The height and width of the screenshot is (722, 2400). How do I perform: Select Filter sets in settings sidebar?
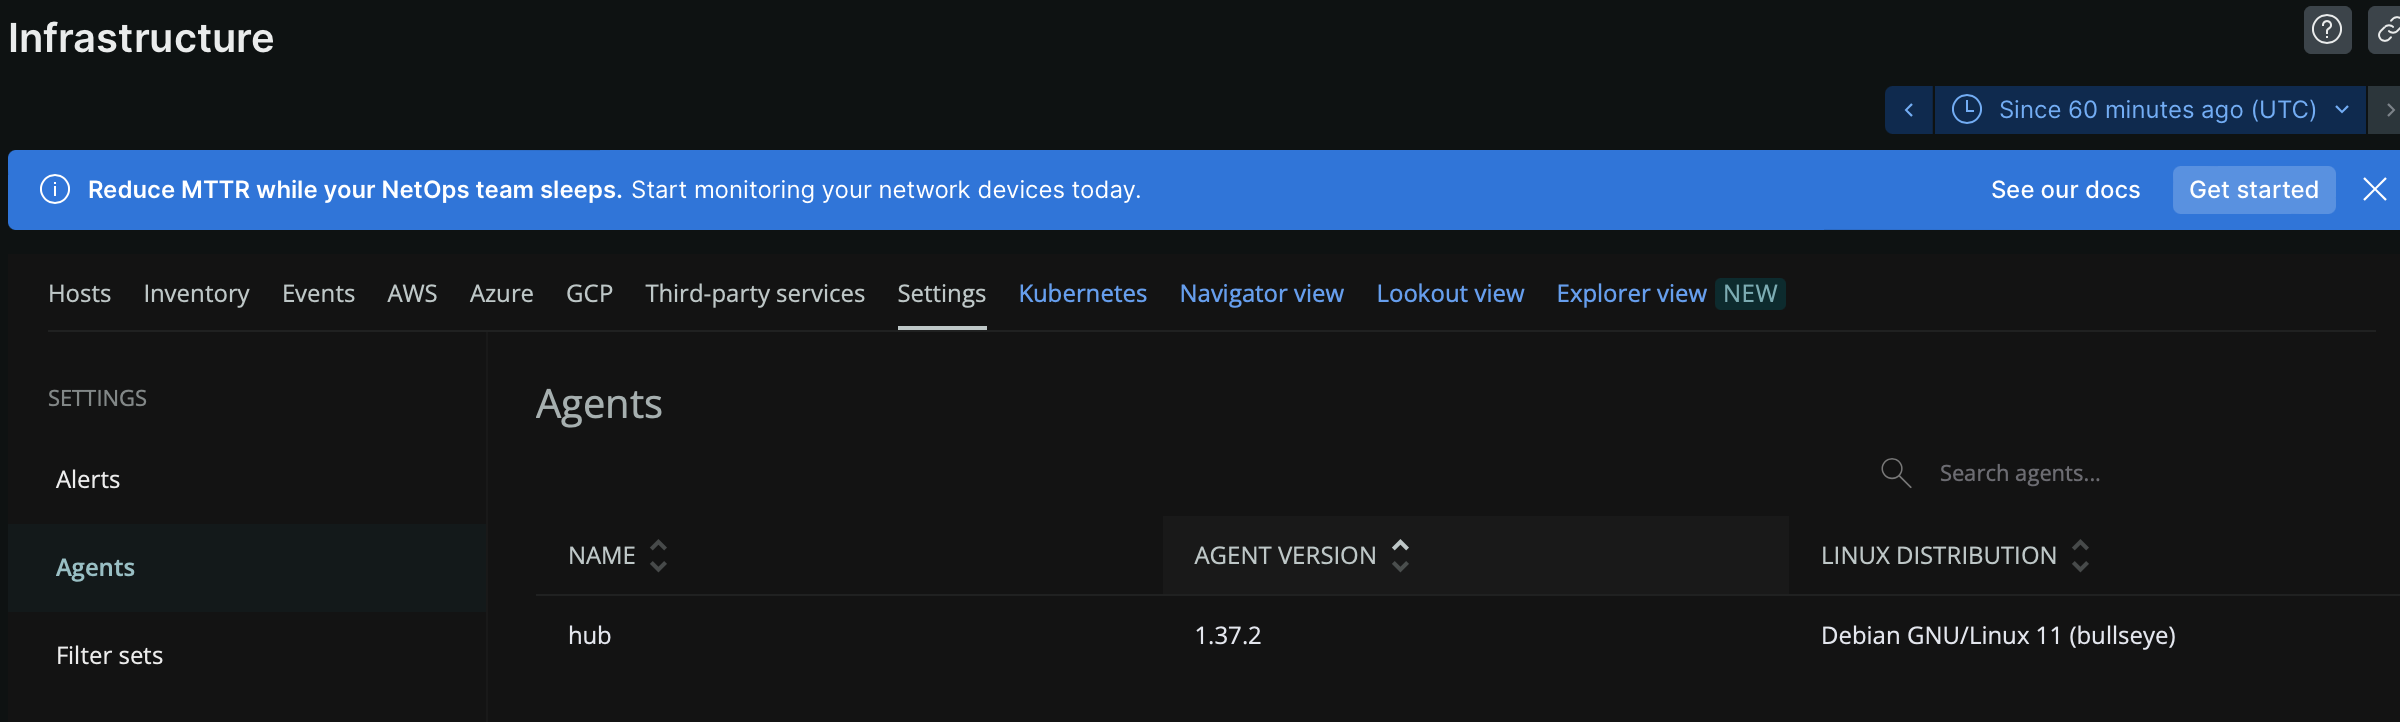point(109,655)
